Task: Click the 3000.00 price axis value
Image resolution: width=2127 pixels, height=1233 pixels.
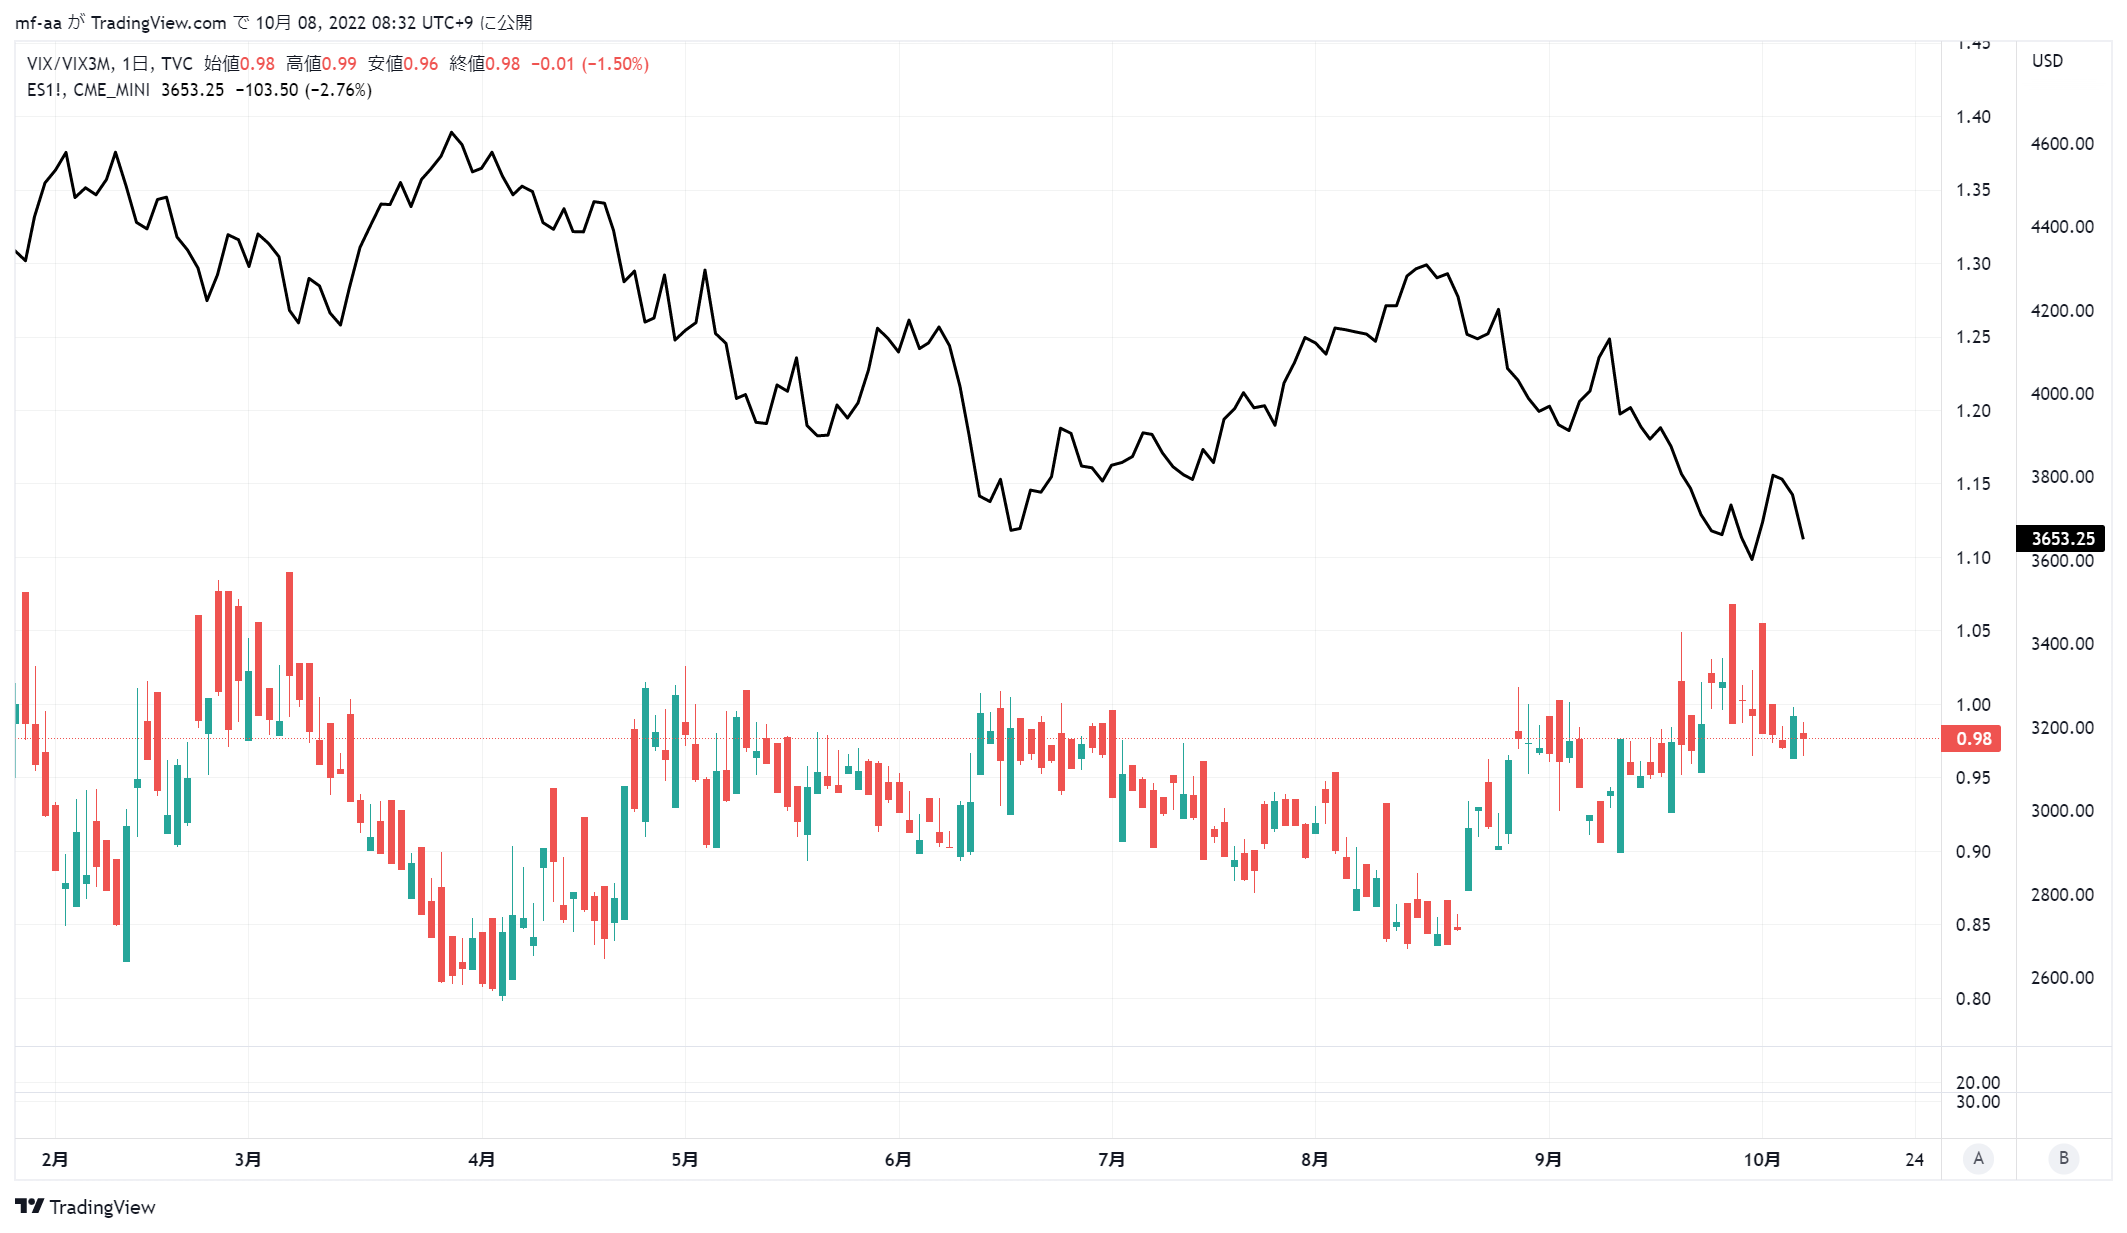Action: tap(2062, 811)
